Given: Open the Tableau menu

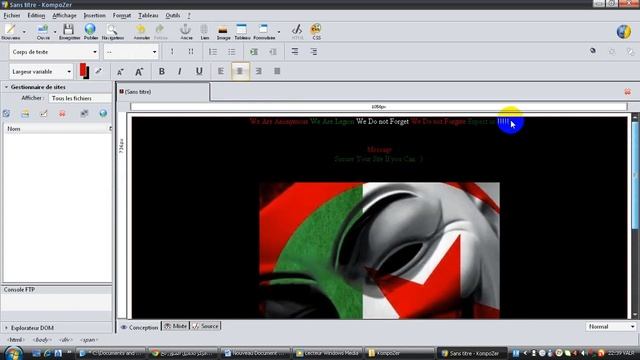Looking at the screenshot, I should pyautogui.click(x=148, y=16).
